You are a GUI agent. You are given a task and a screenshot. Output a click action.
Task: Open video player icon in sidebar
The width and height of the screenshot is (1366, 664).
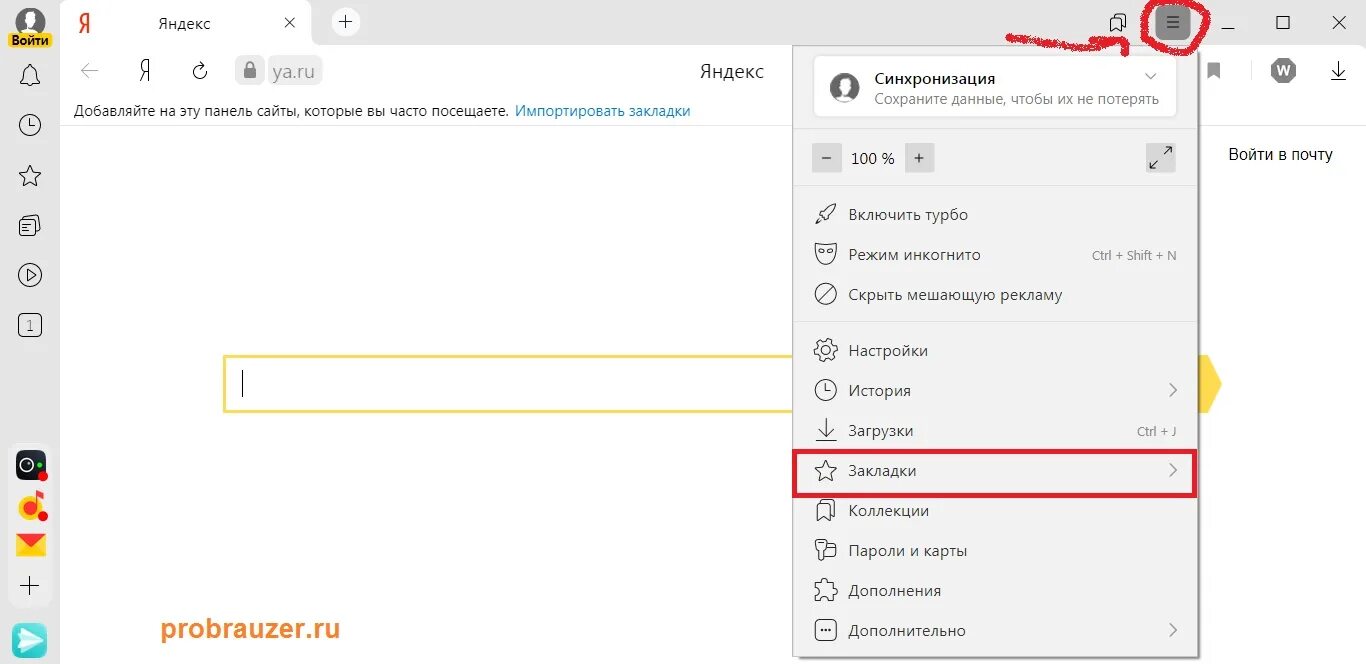pos(30,275)
